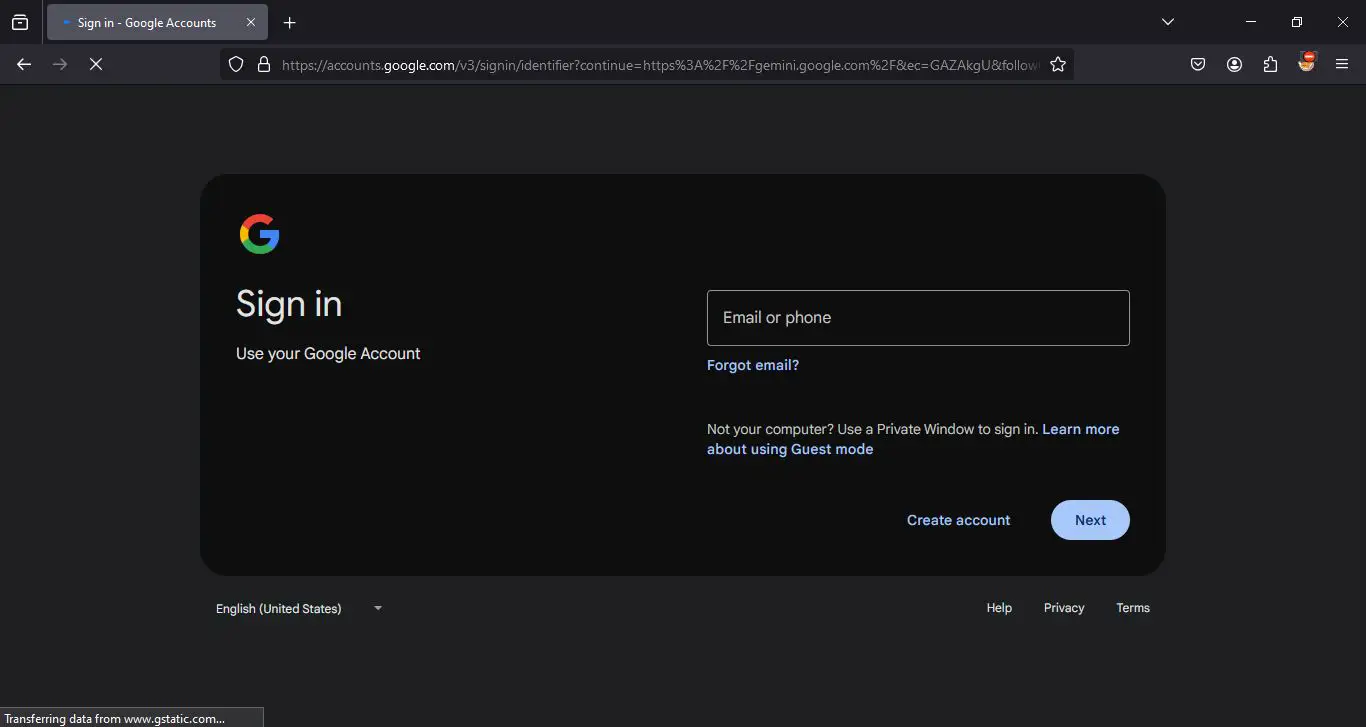Click the Sign in heading text
Viewport: 1366px width, 727px height.
(x=289, y=304)
